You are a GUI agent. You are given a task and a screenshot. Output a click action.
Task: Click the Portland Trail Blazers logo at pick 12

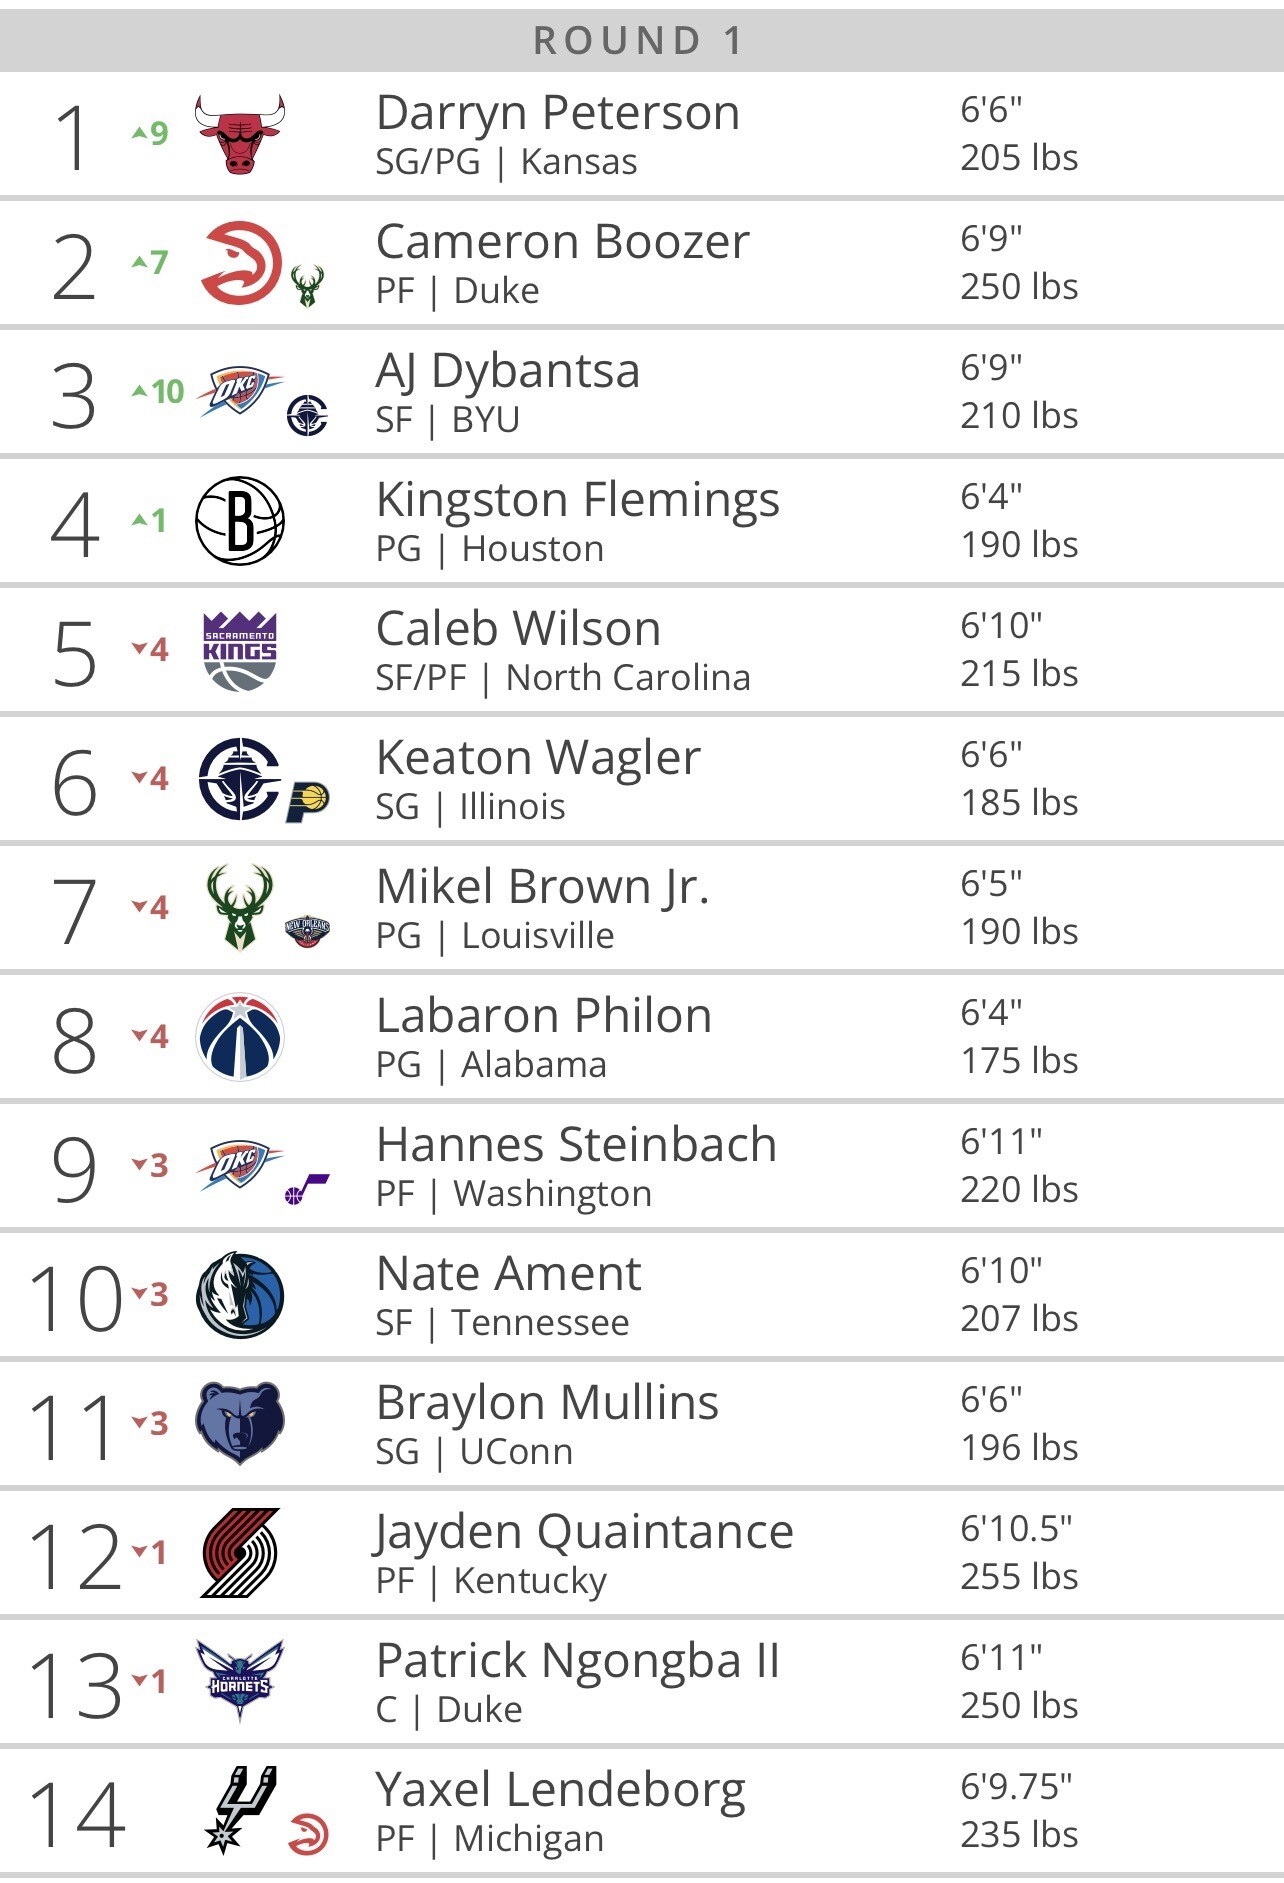click(x=240, y=1553)
